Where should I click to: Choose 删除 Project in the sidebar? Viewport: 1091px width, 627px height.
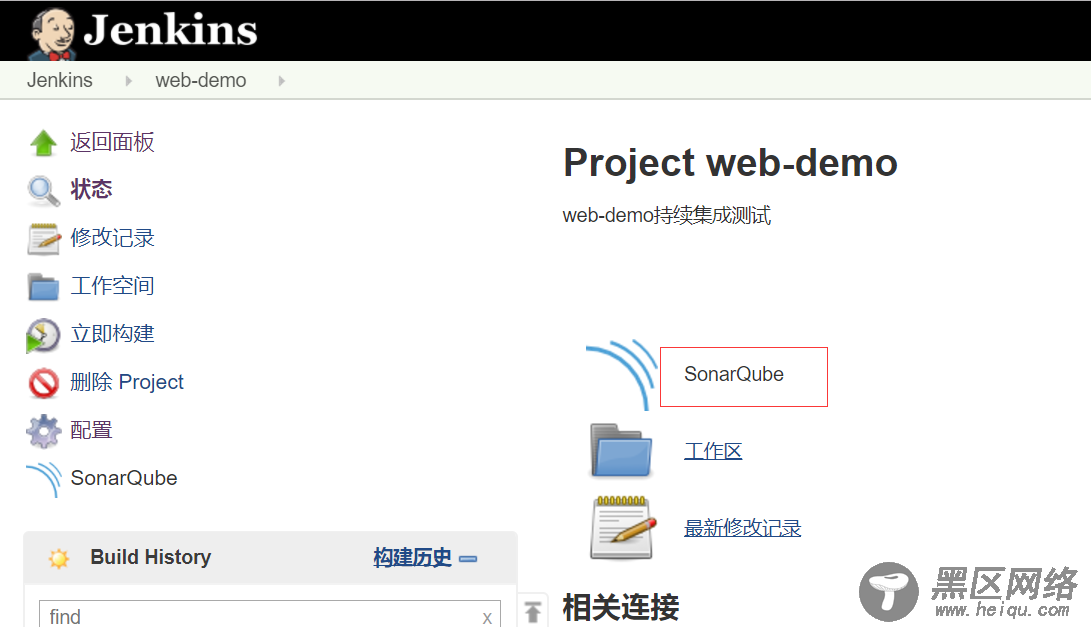click(x=127, y=381)
